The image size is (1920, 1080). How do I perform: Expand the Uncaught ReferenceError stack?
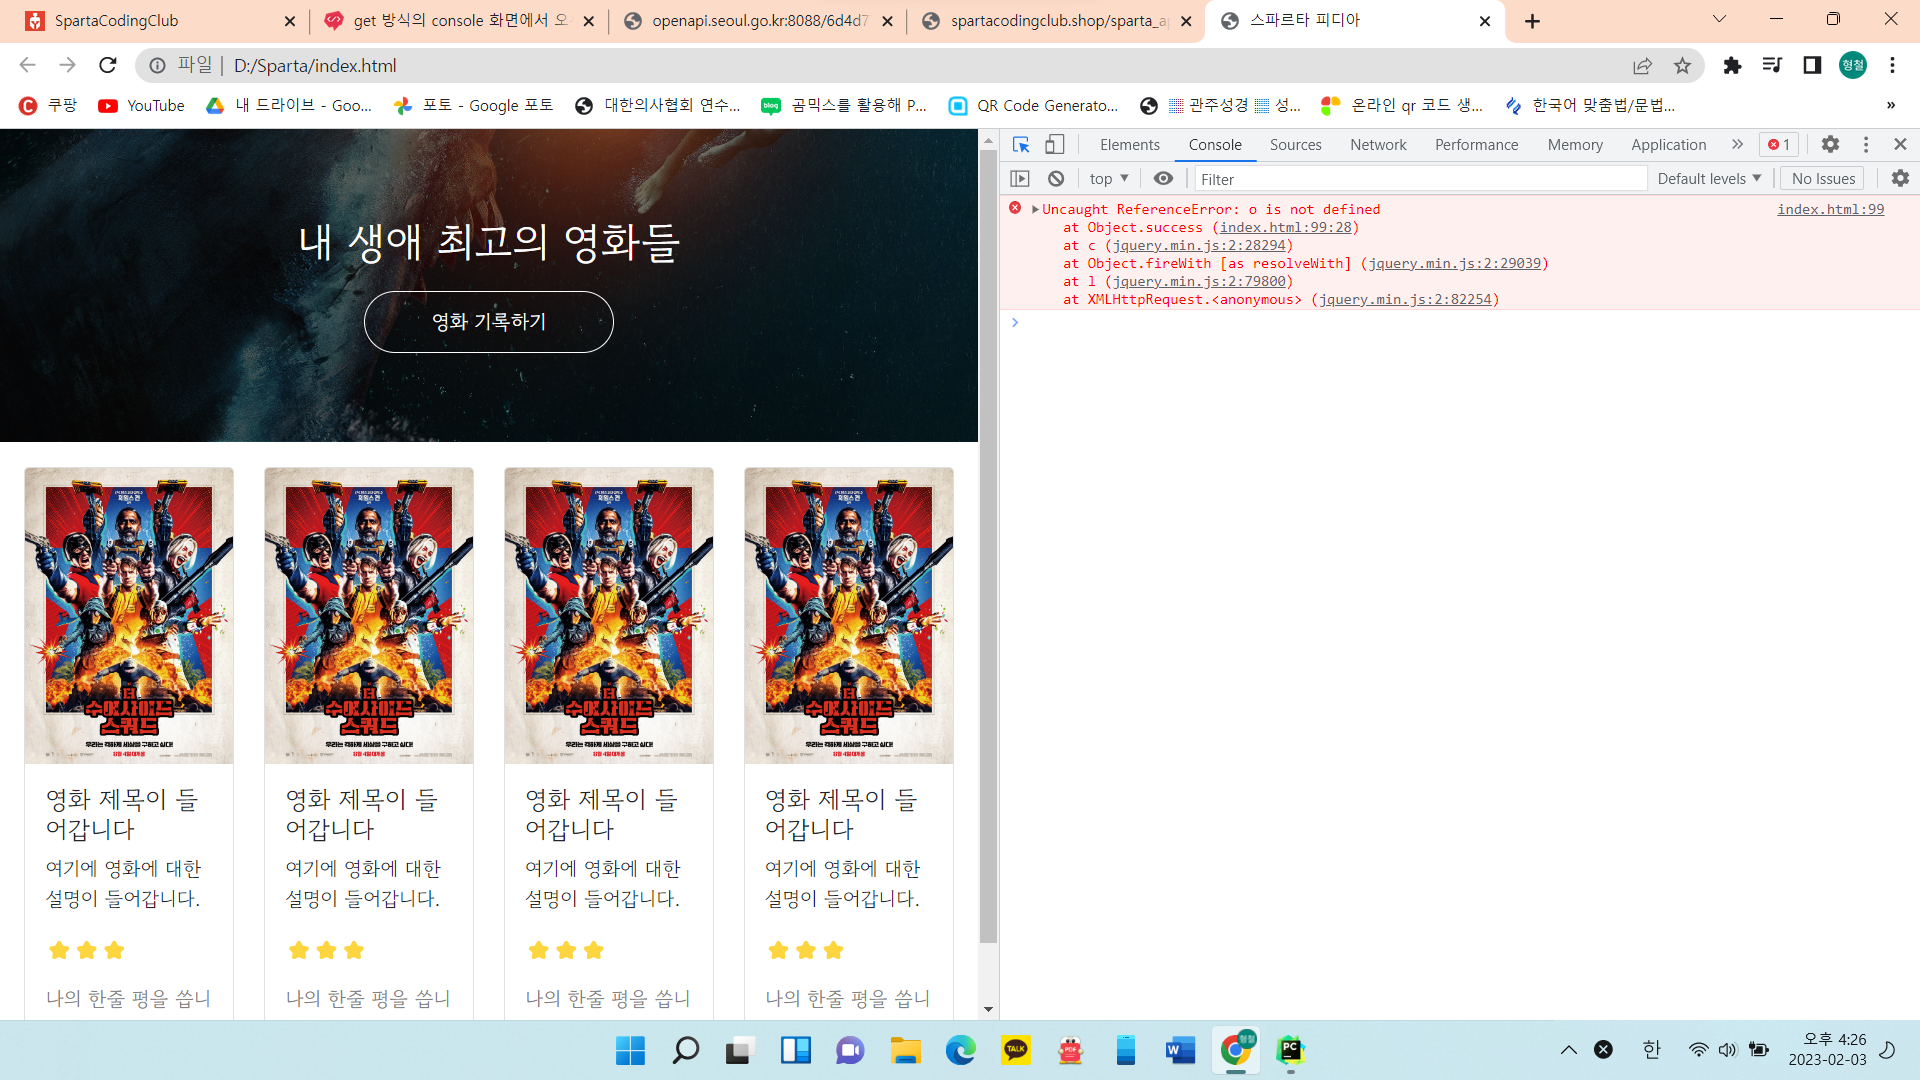click(1035, 209)
